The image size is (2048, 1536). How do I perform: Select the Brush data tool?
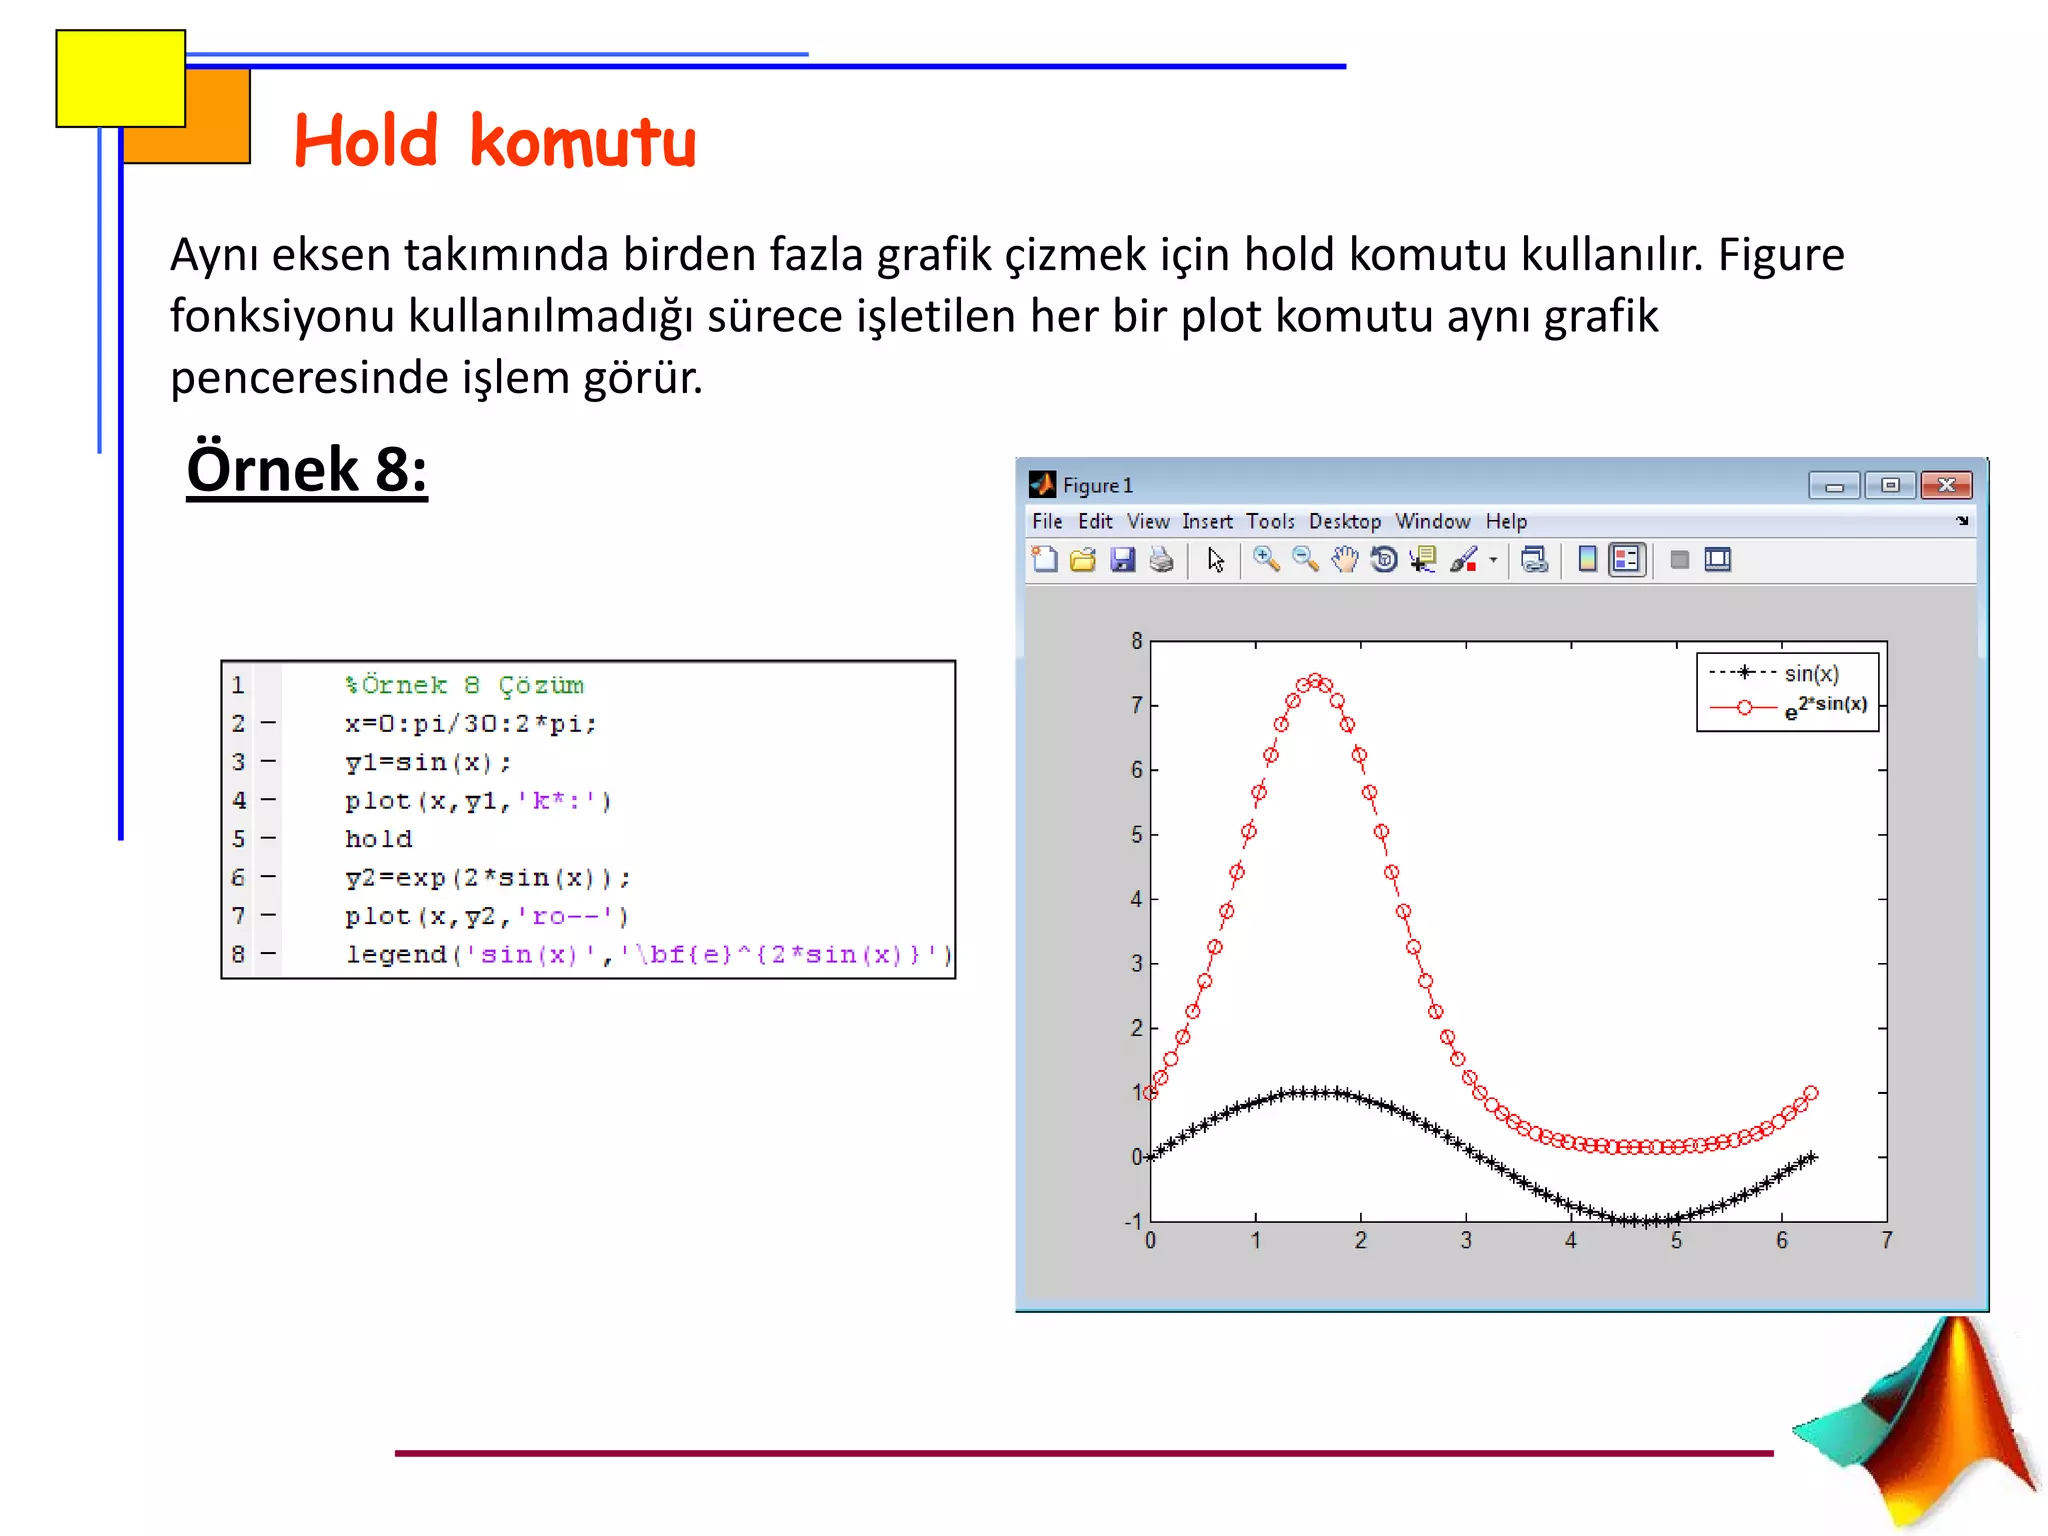coord(1464,560)
